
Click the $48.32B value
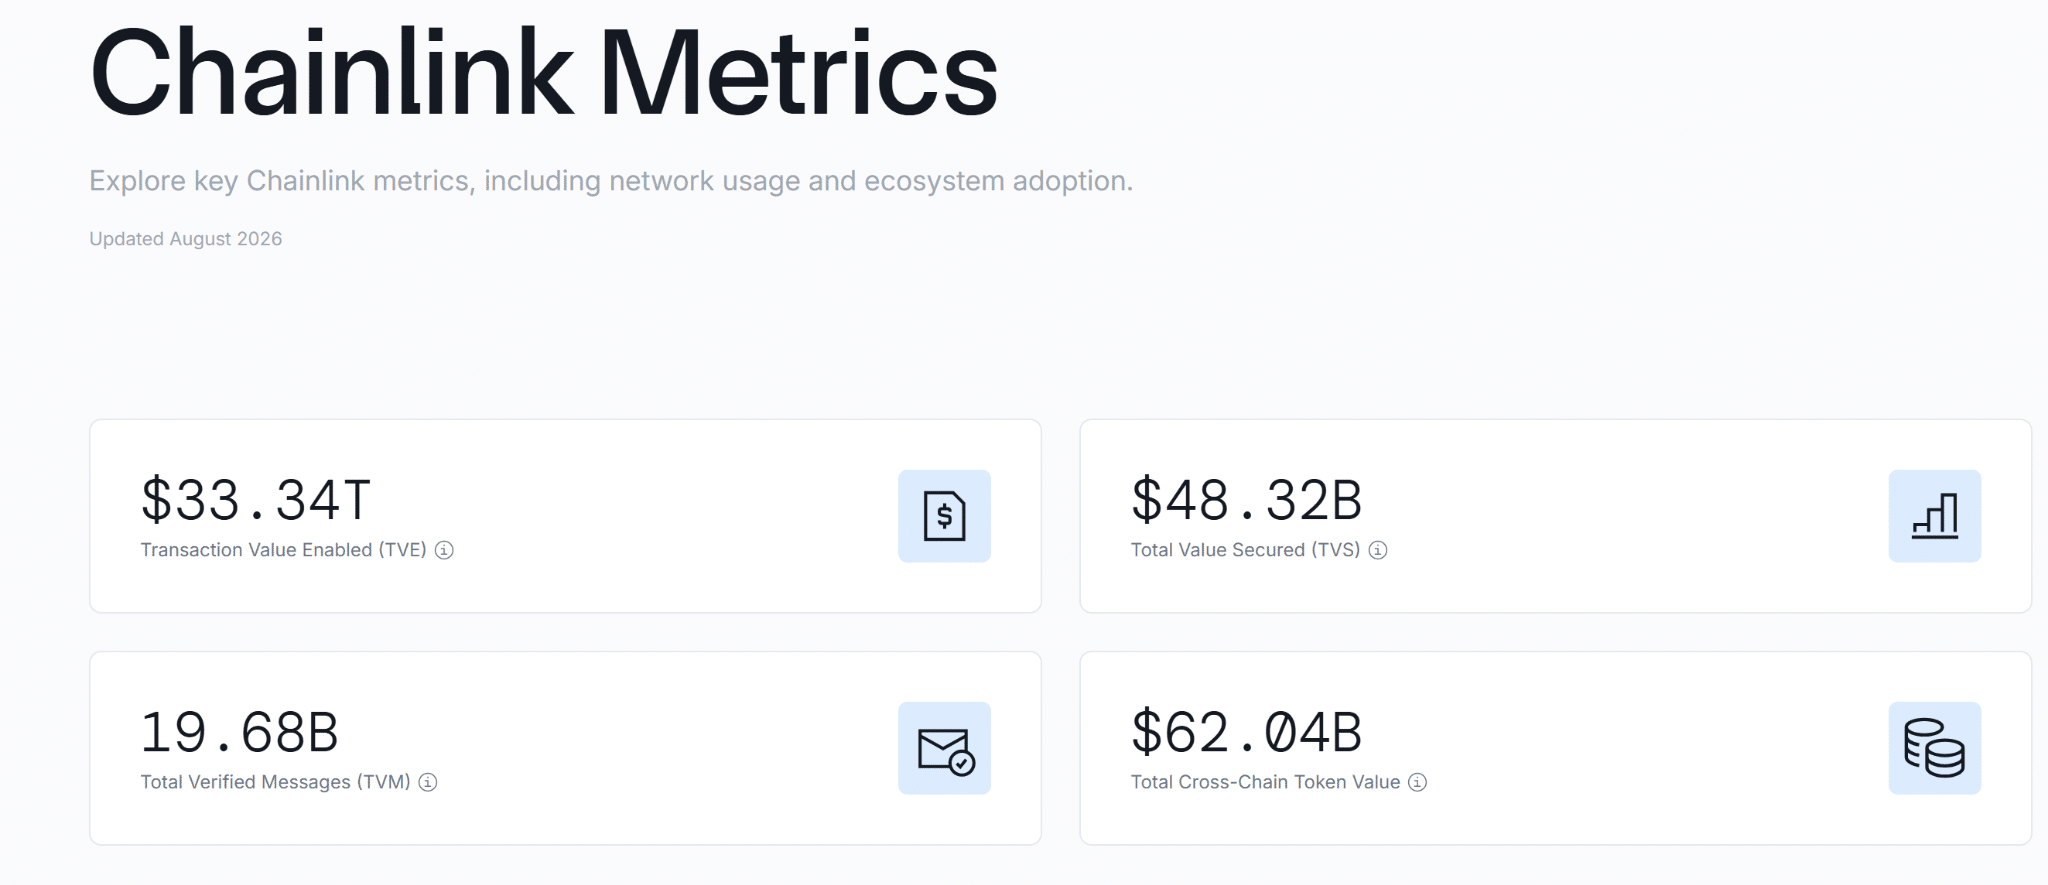(x=1246, y=500)
